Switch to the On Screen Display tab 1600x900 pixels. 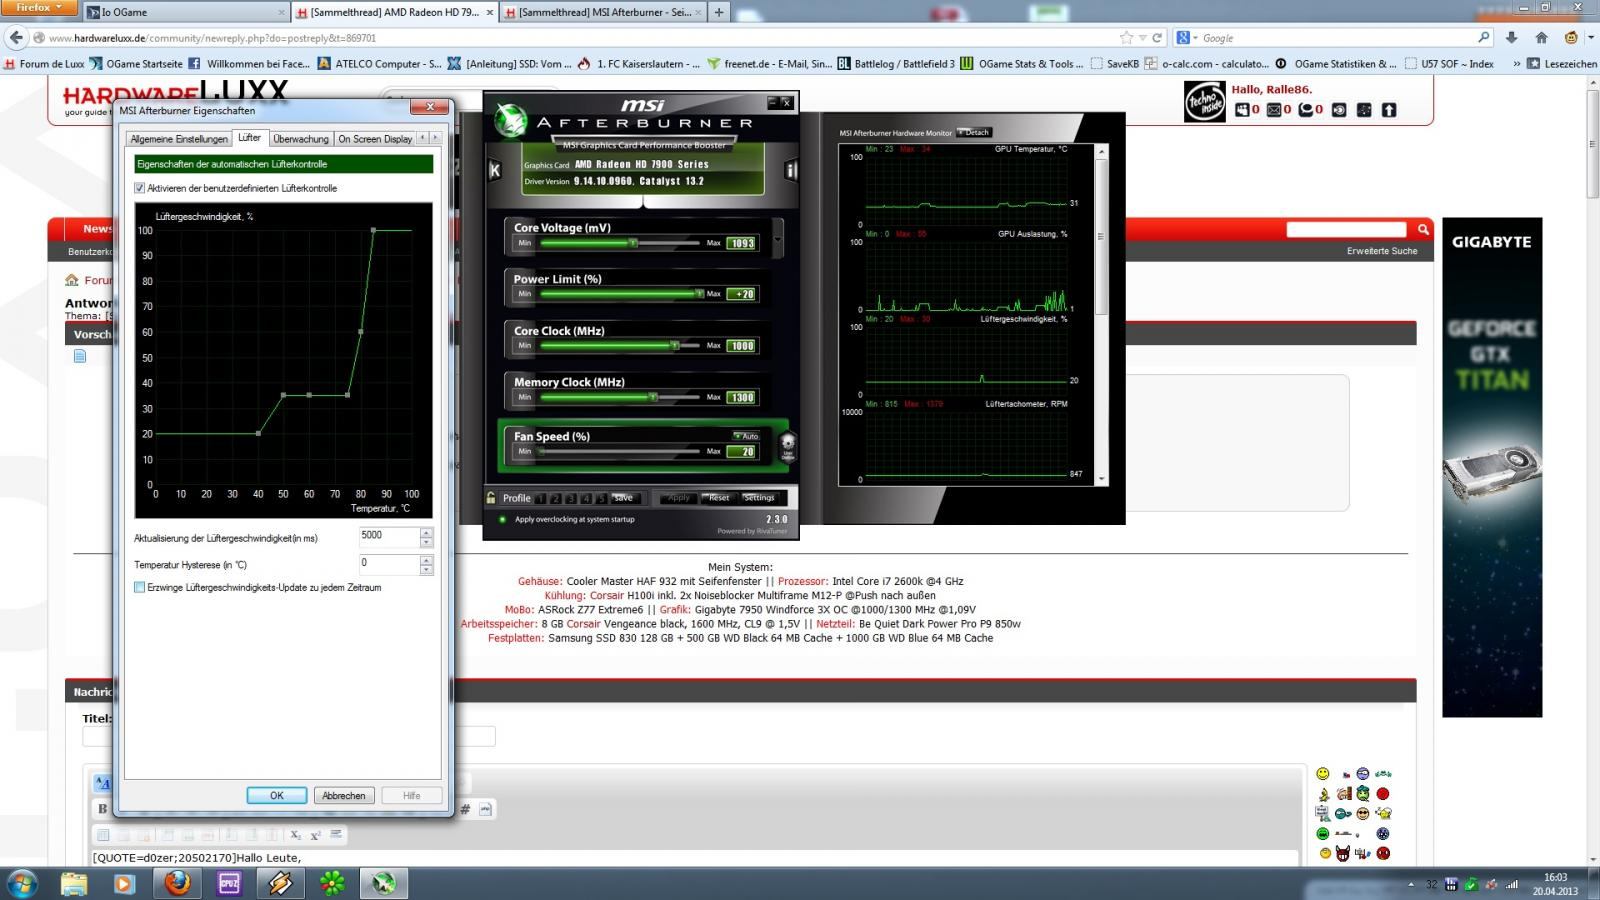(375, 139)
